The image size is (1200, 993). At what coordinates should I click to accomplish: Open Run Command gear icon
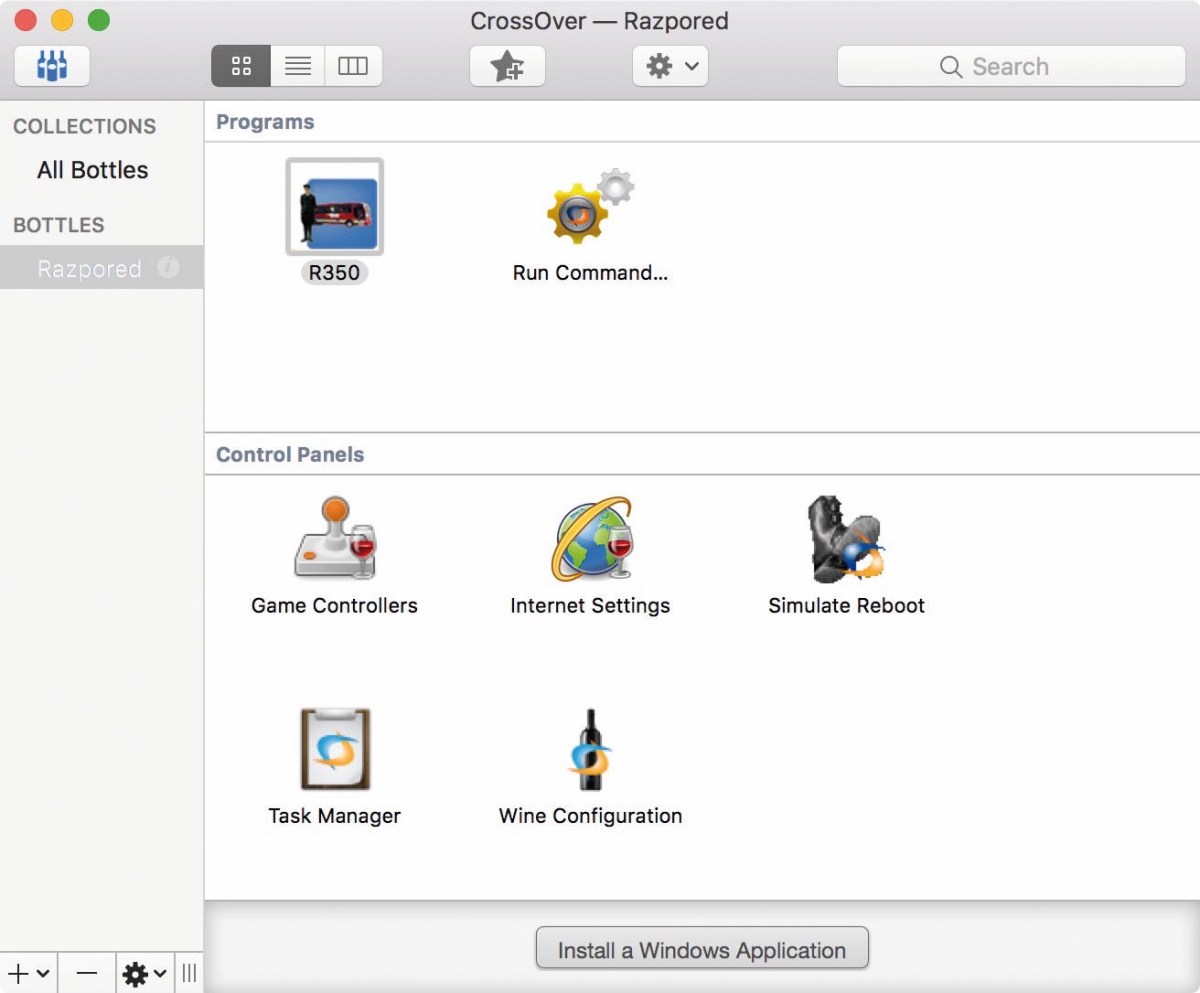click(590, 207)
